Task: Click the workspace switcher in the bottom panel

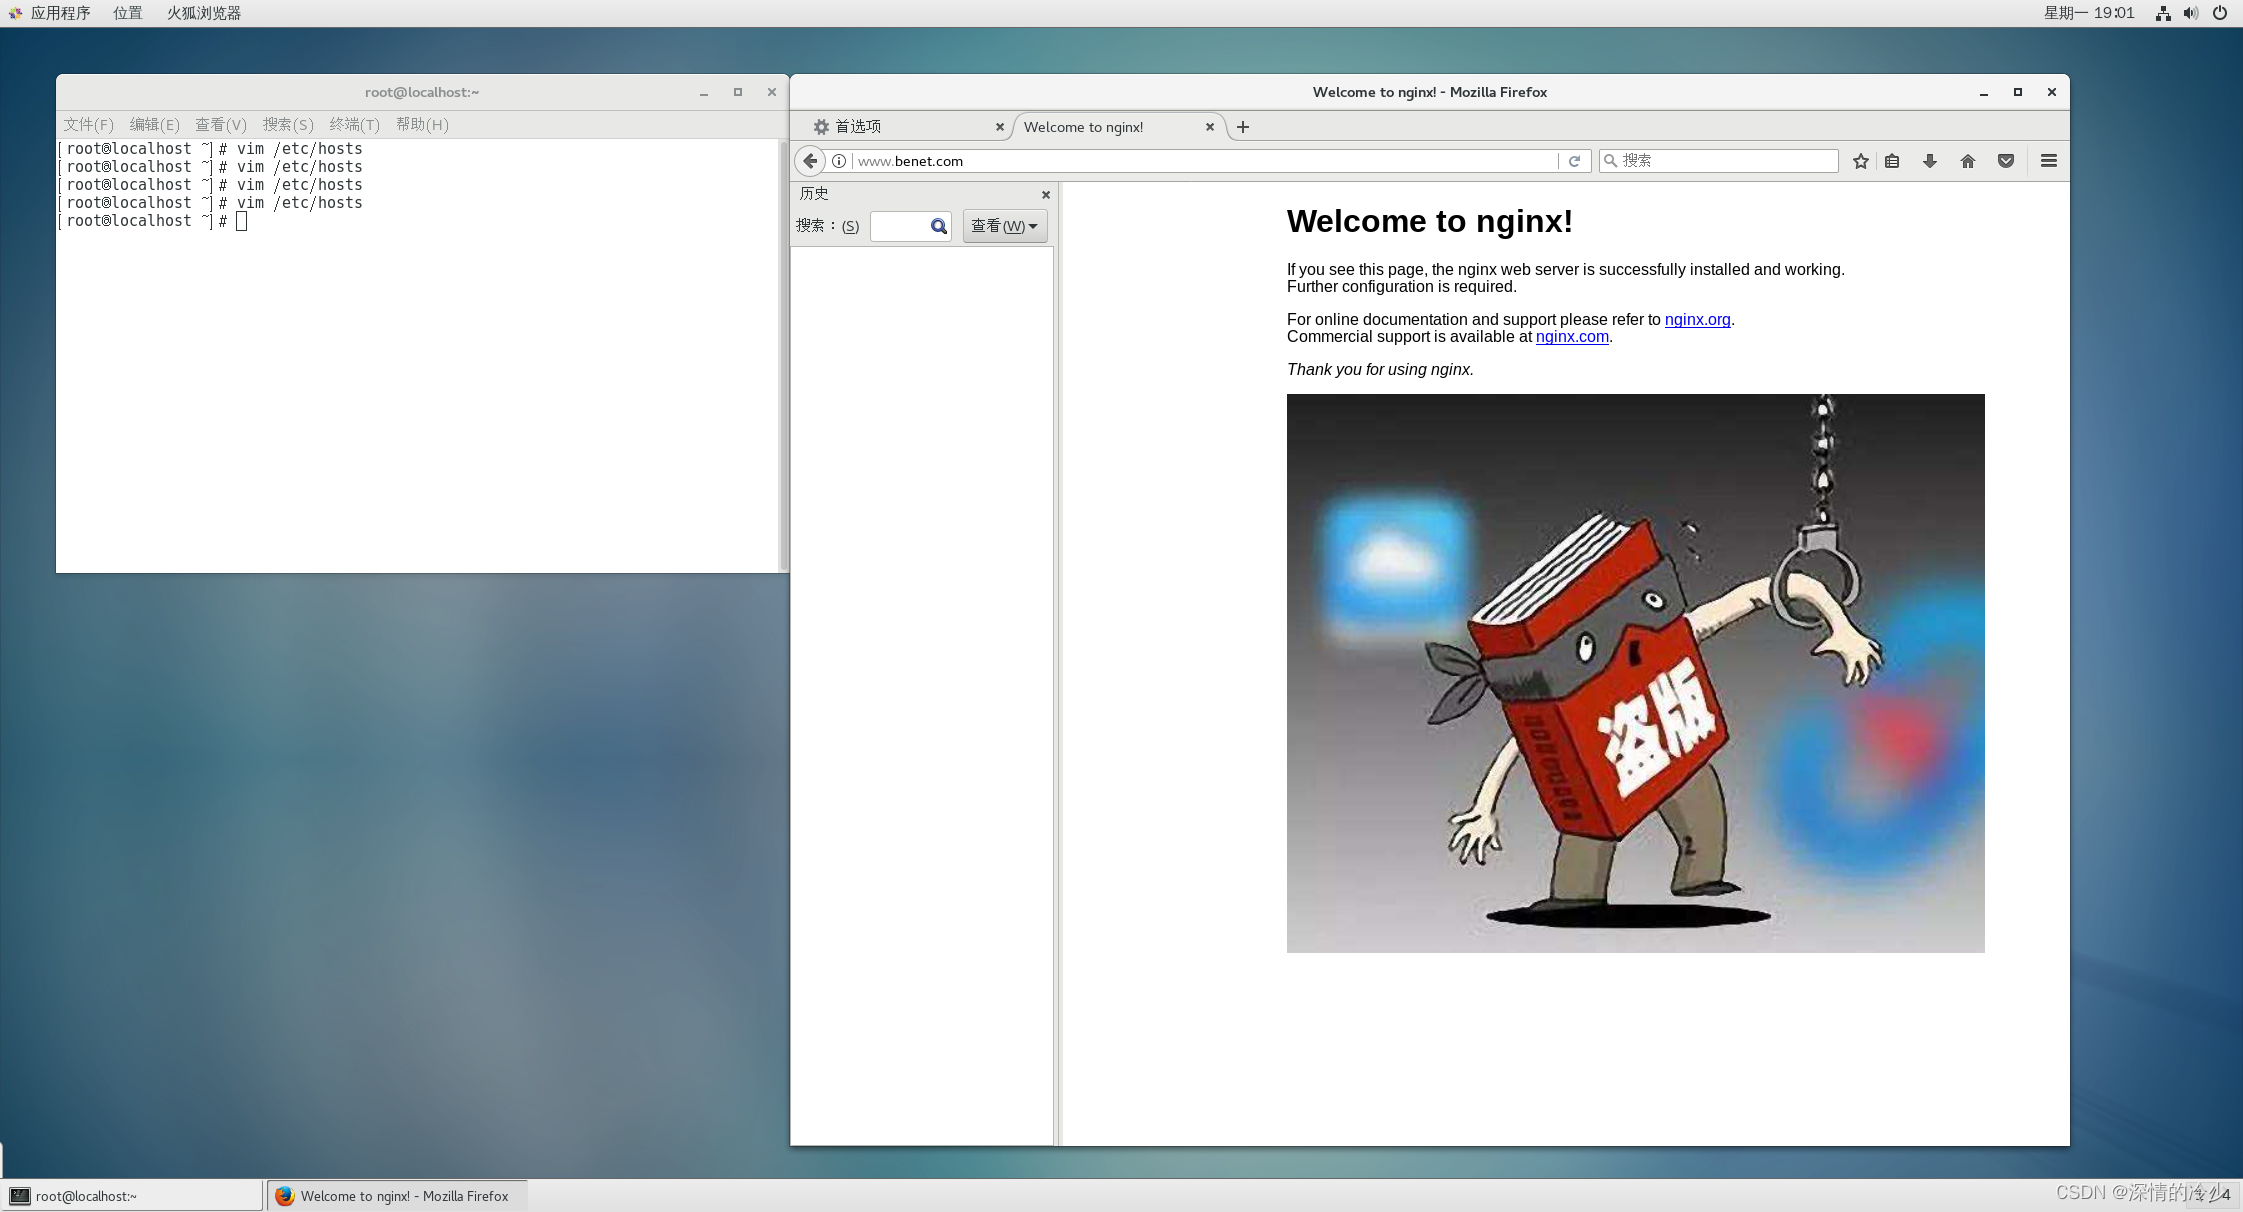Action: (2213, 1195)
